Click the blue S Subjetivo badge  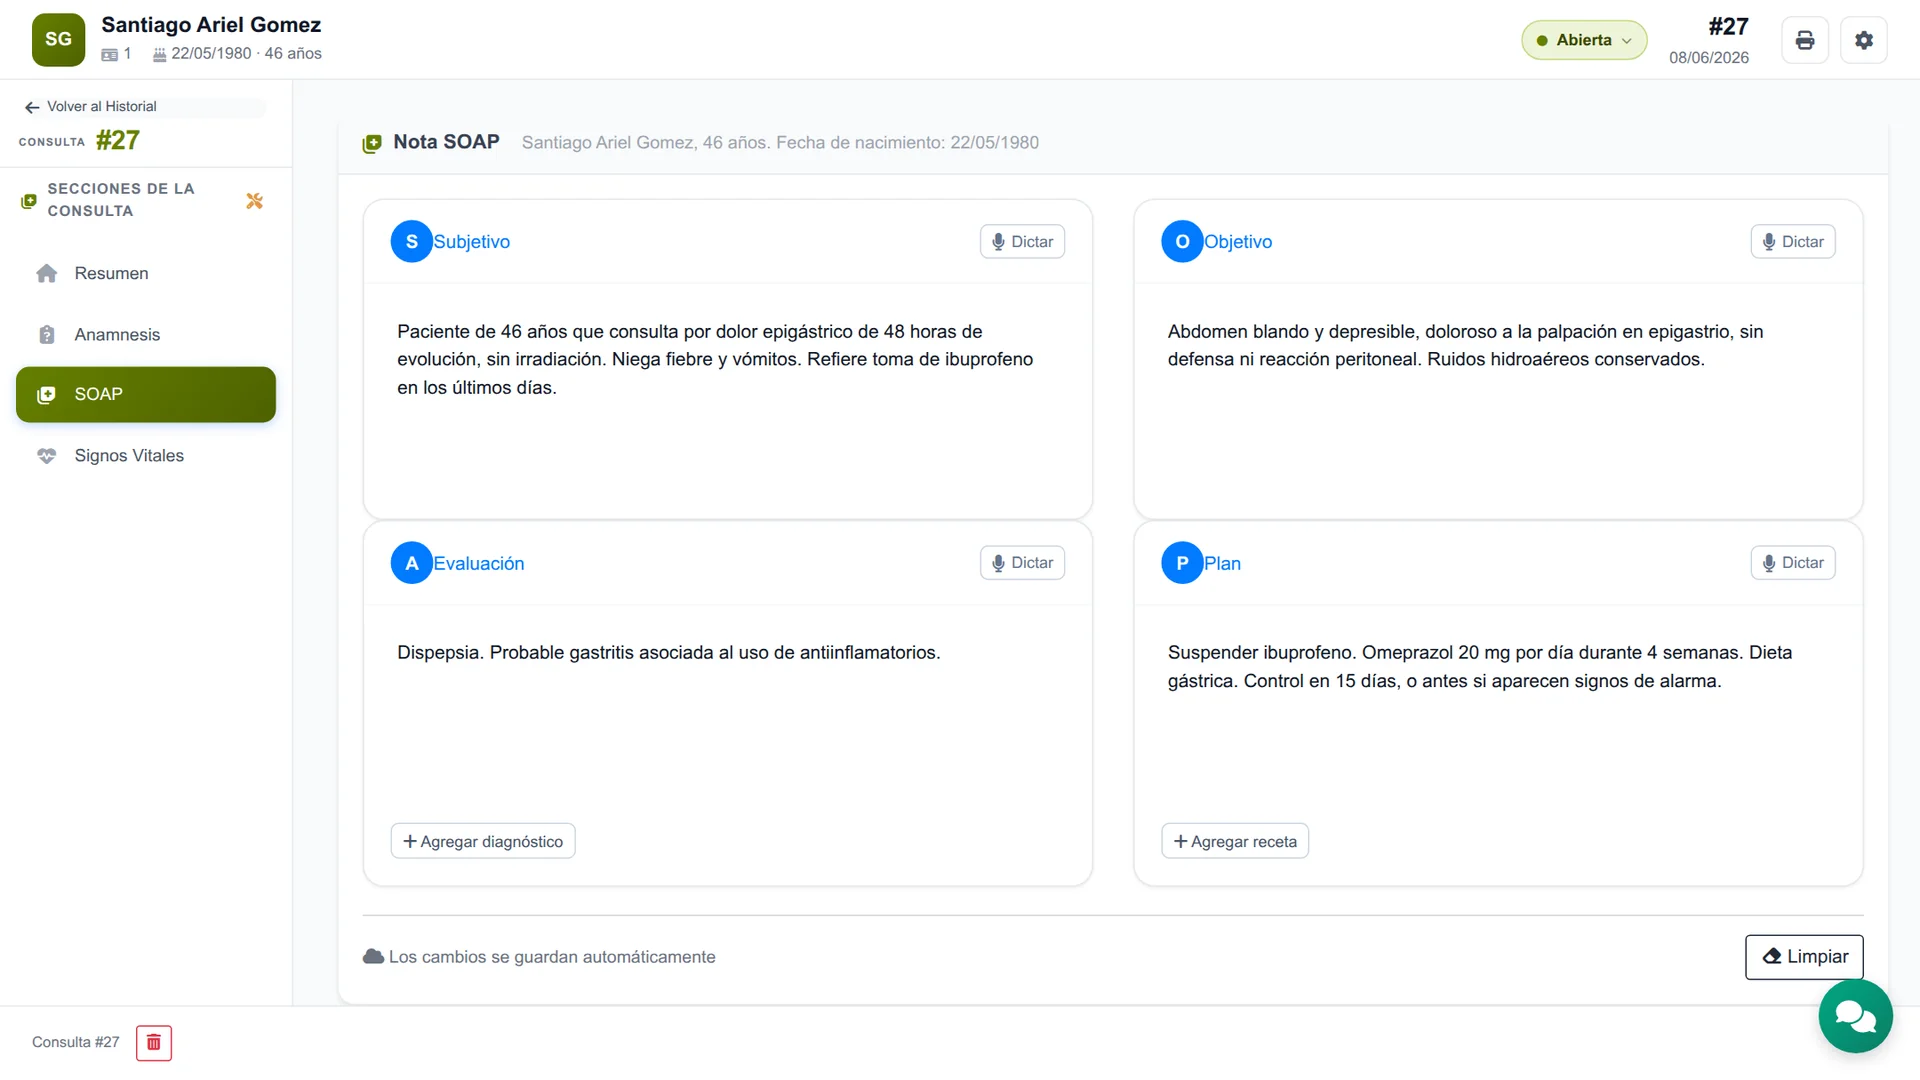411,241
